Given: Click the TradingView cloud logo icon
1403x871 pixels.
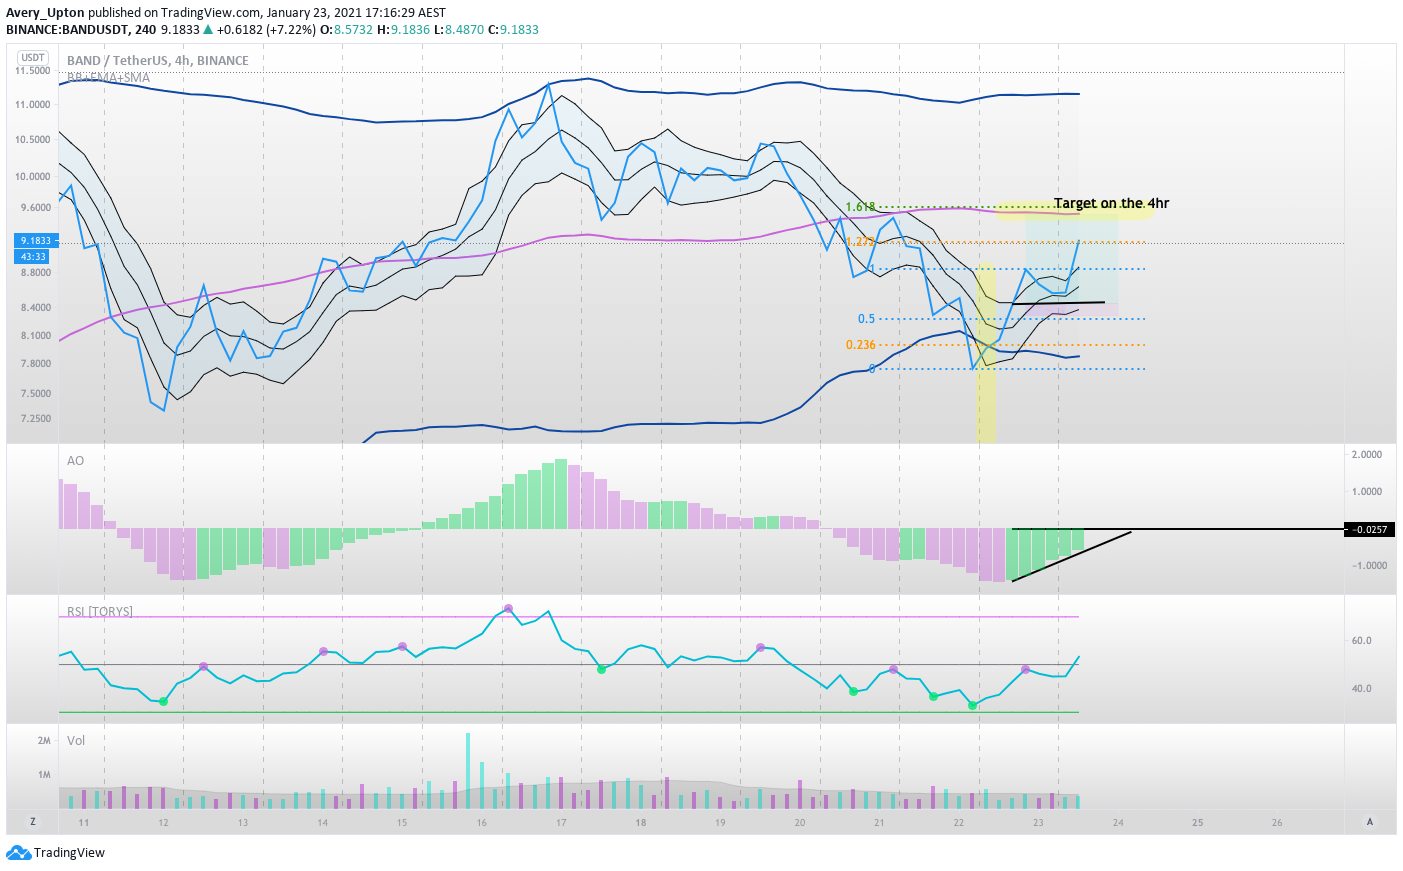Looking at the screenshot, I should tap(18, 853).
